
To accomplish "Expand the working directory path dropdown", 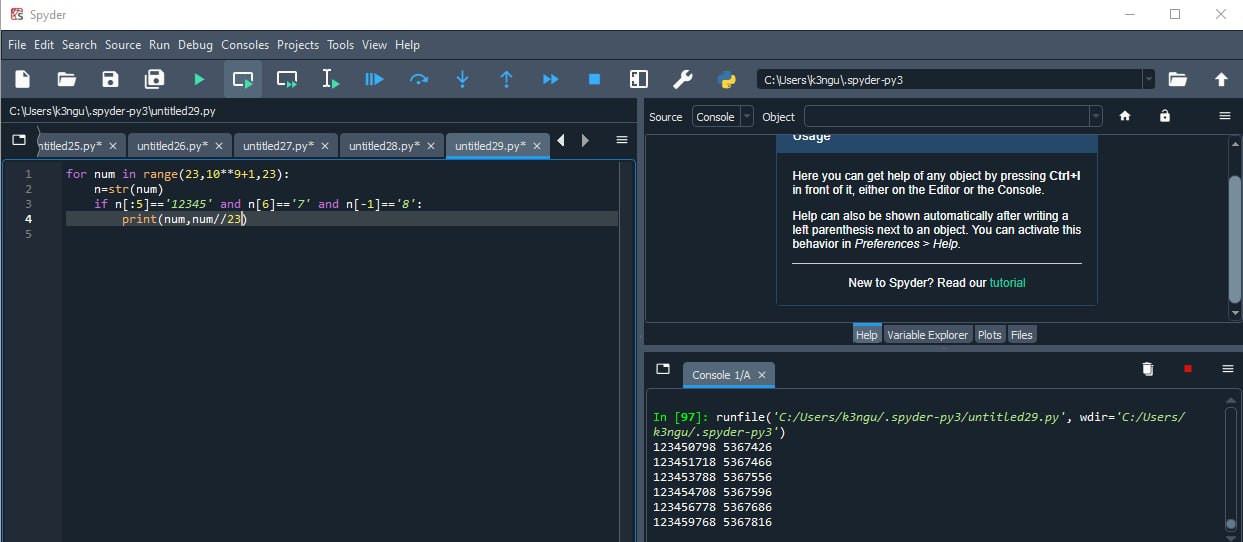I will click(x=1148, y=79).
